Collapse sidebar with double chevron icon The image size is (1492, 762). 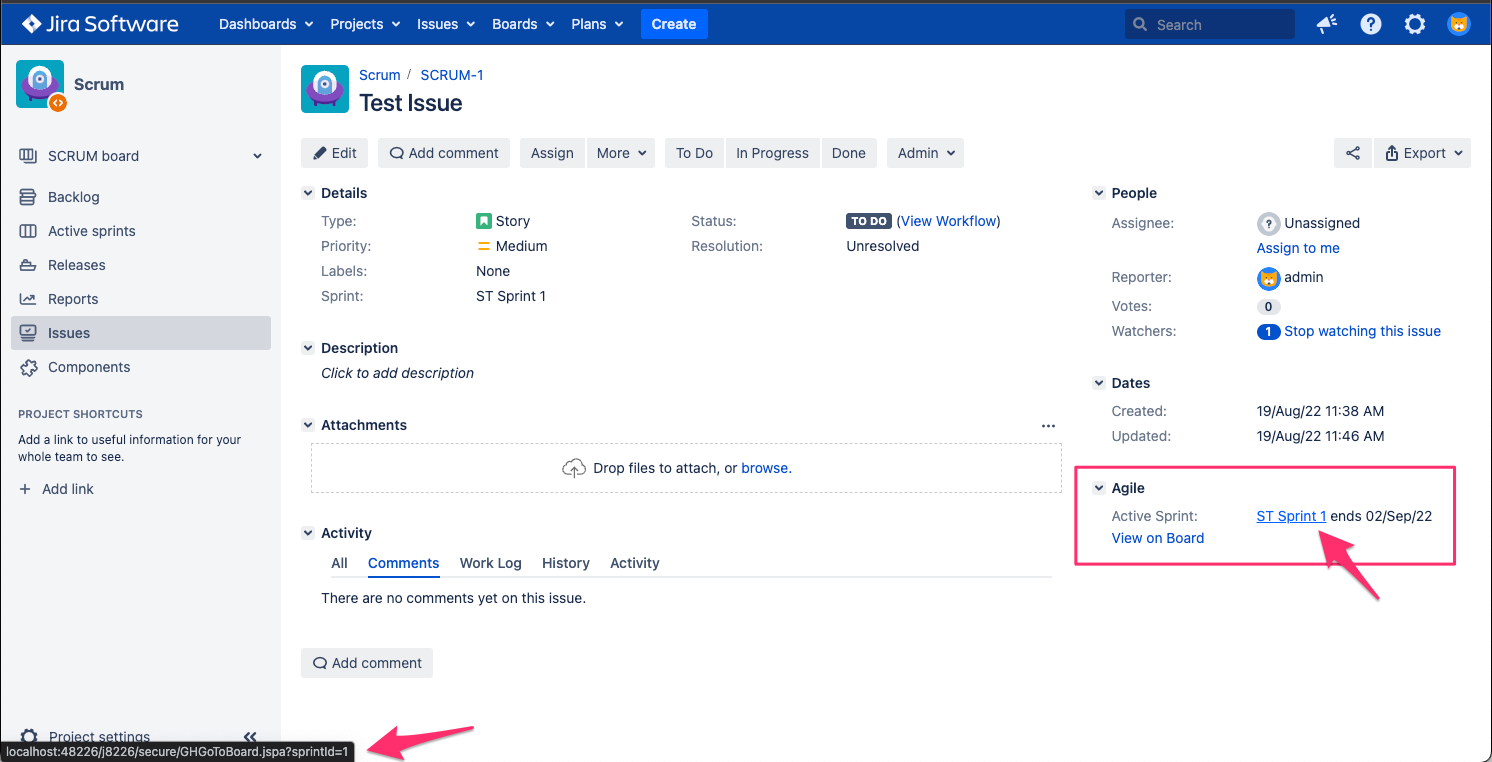click(250, 736)
